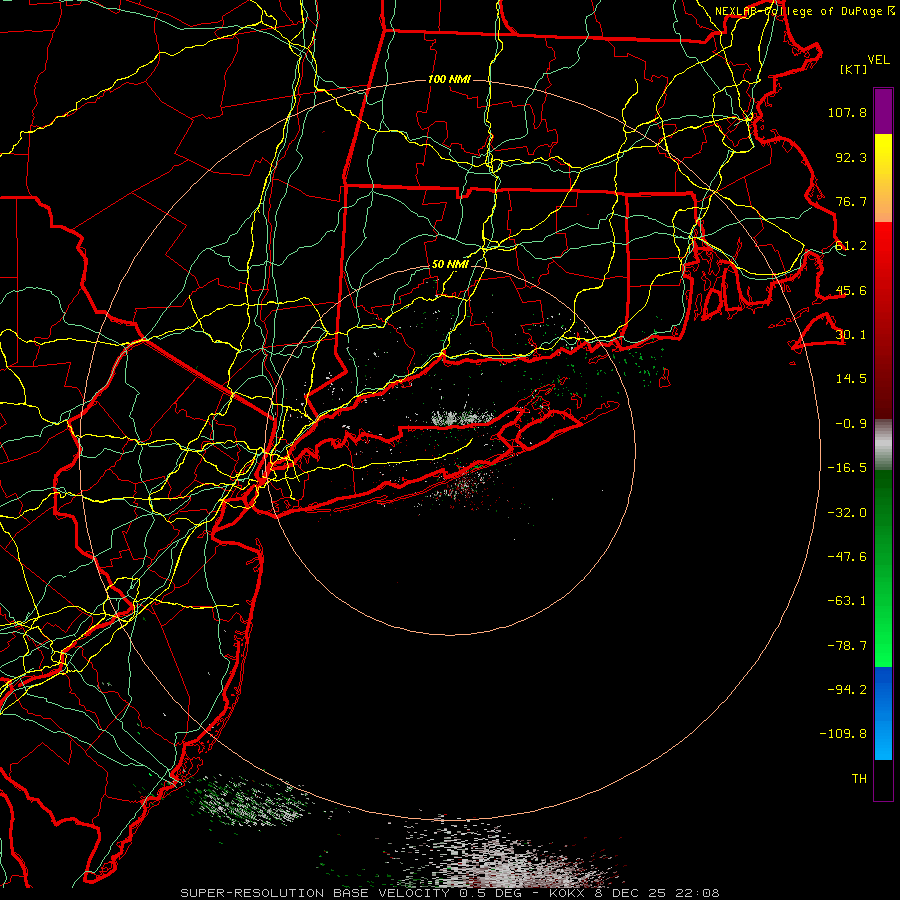This screenshot has width=900, height=900.
Task: Click the TH legend label
Action: [859, 779]
